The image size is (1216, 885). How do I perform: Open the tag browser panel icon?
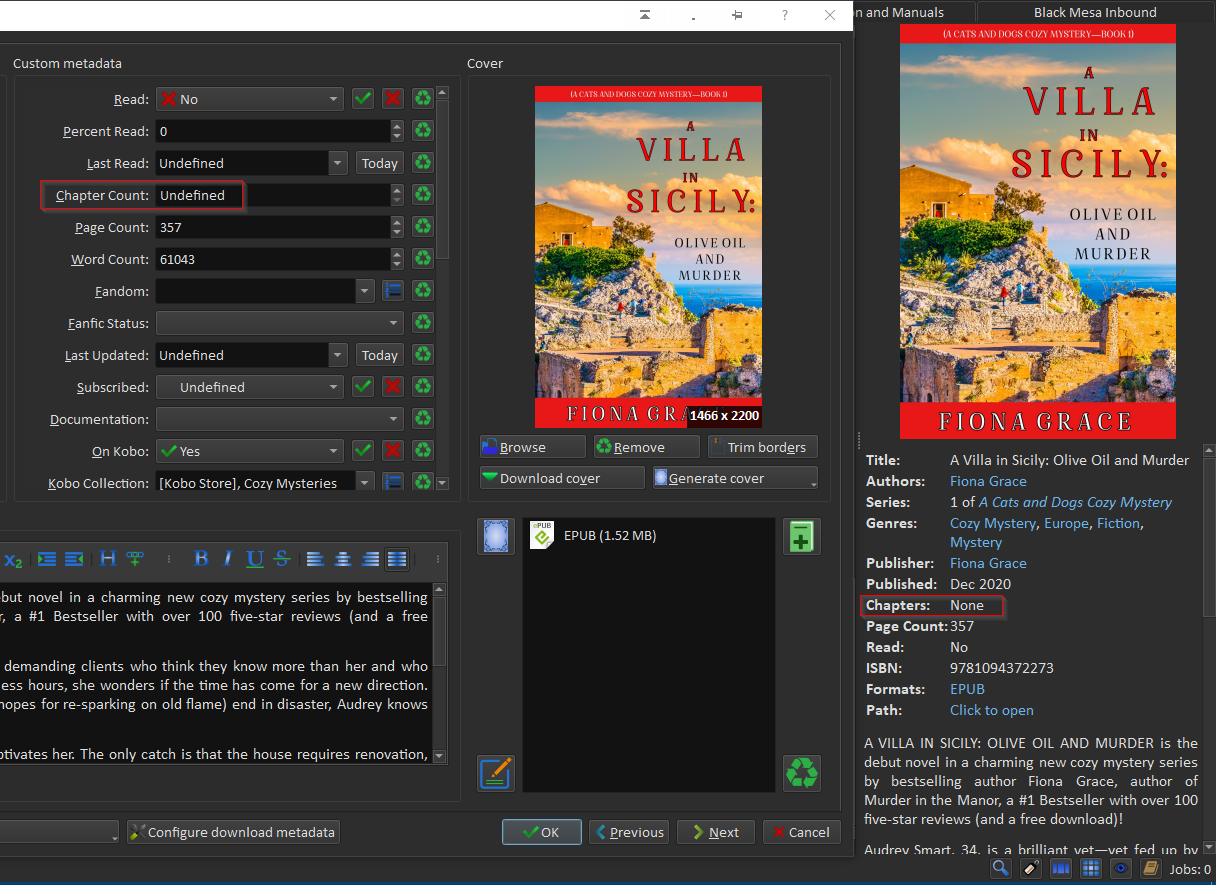point(1029,868)
